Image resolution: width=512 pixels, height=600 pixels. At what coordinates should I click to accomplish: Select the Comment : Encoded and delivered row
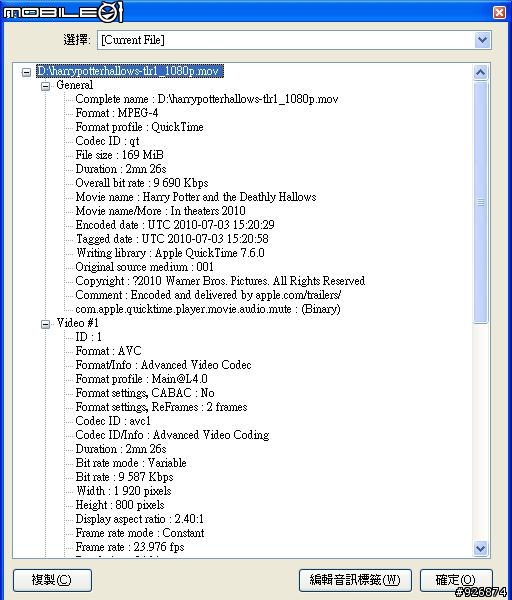pyautogui.click(x=208, y=295)
